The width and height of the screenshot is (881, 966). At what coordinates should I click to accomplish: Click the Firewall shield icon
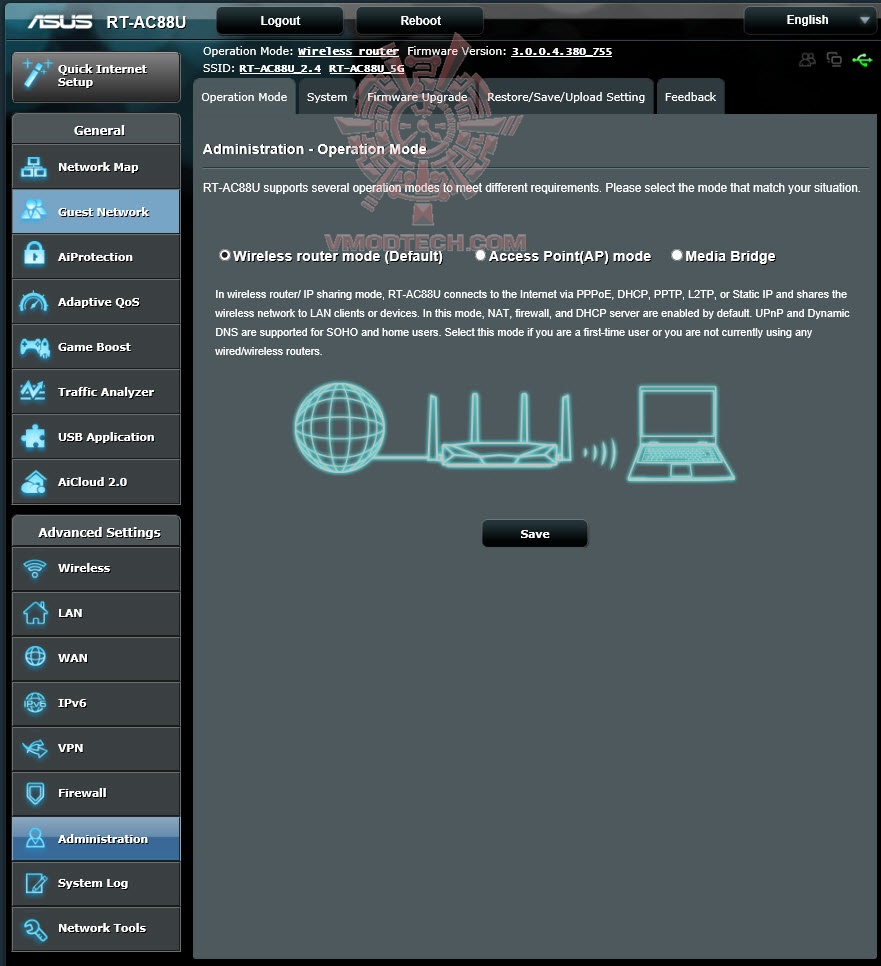[x=35, y=793]
